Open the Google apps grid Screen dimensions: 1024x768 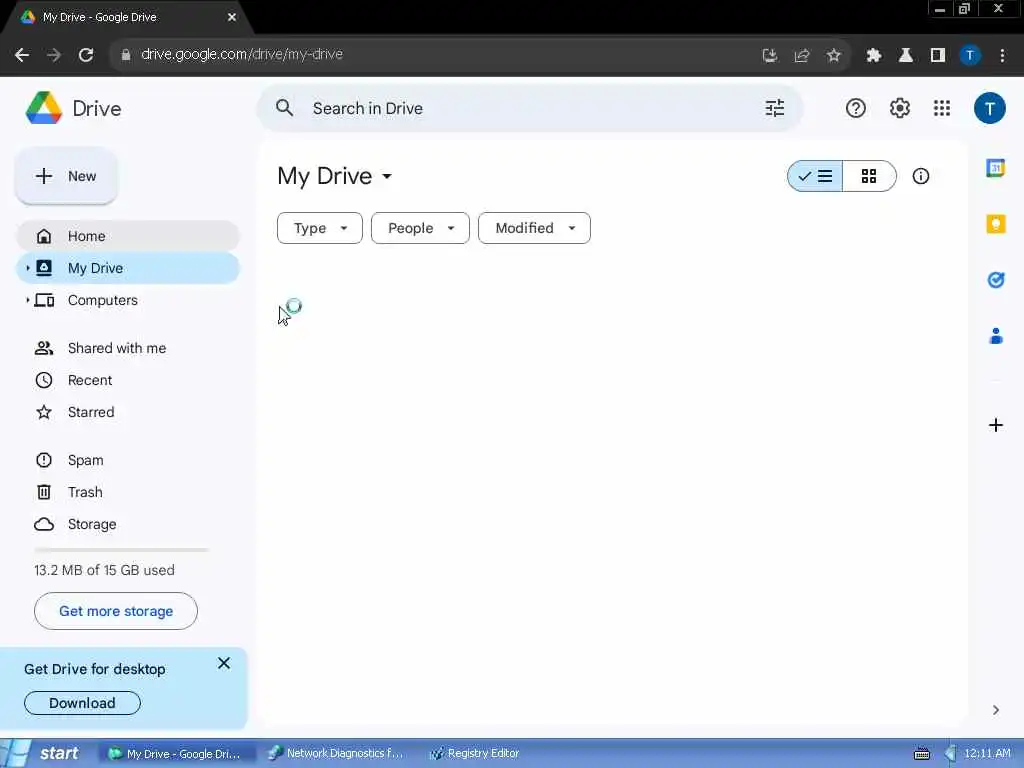(x=942, y=108)
